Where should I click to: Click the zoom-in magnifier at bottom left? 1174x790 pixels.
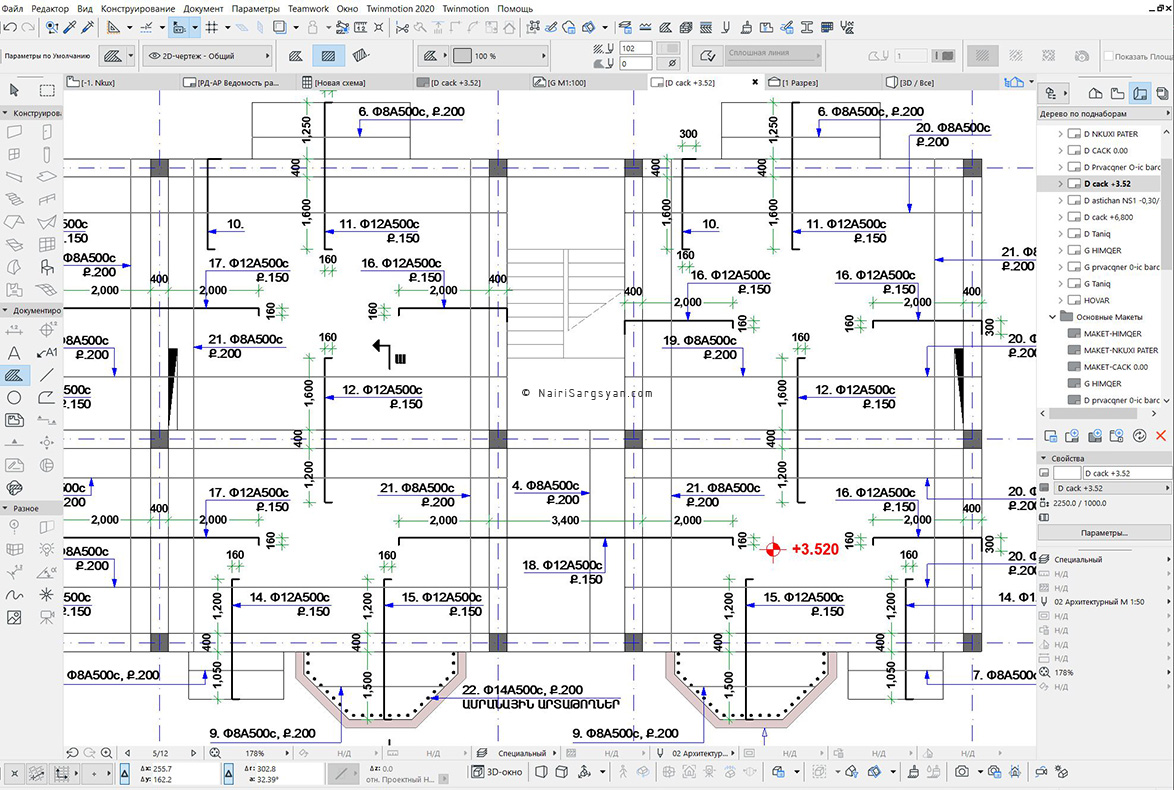106,753
